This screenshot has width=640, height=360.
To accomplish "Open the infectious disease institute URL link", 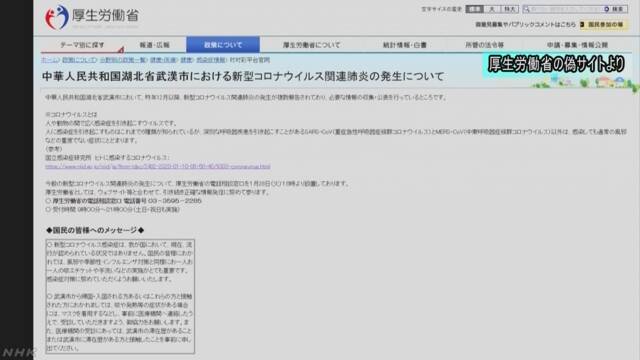I will [x=158, y=167].
